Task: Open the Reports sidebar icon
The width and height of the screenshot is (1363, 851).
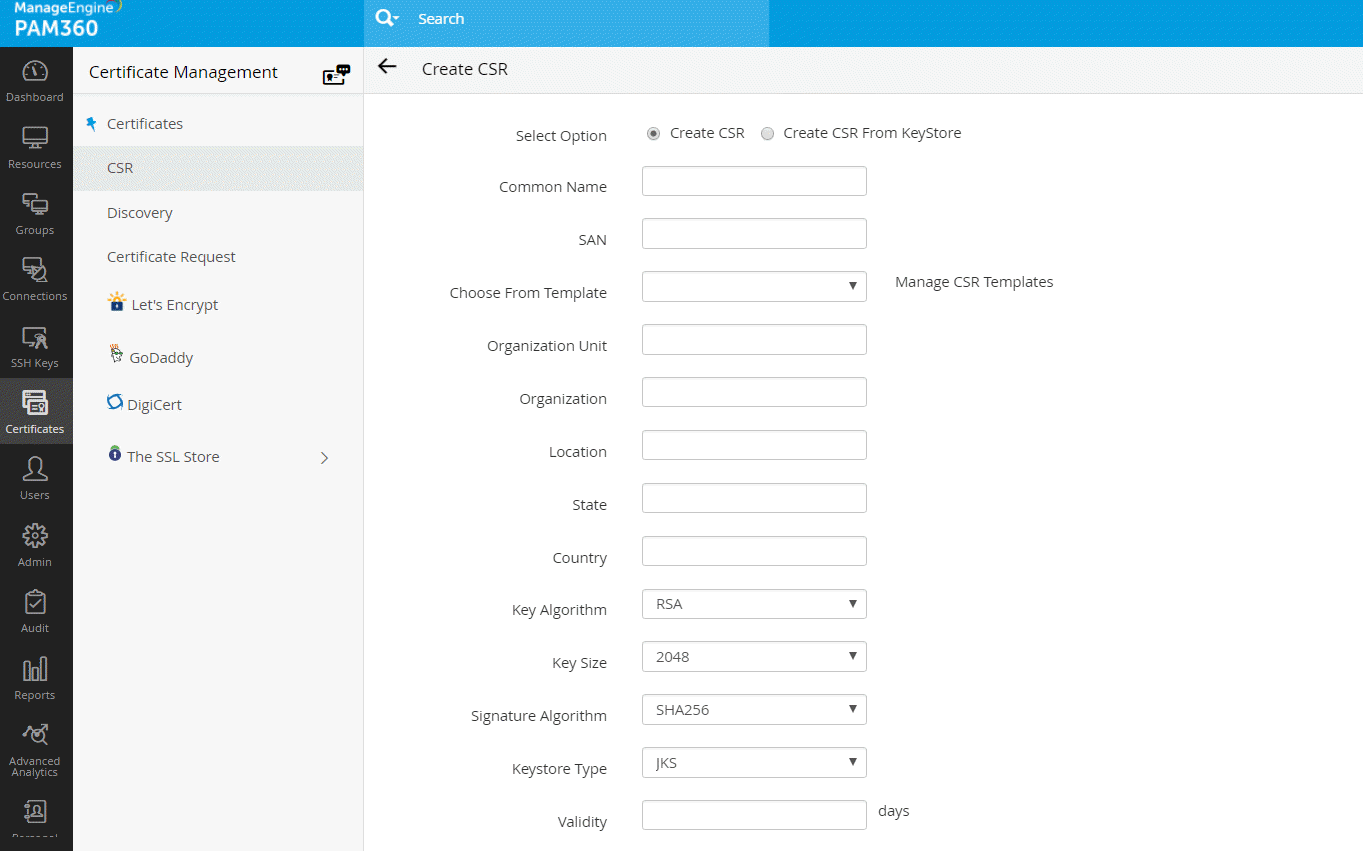Action: click(35, 678)
